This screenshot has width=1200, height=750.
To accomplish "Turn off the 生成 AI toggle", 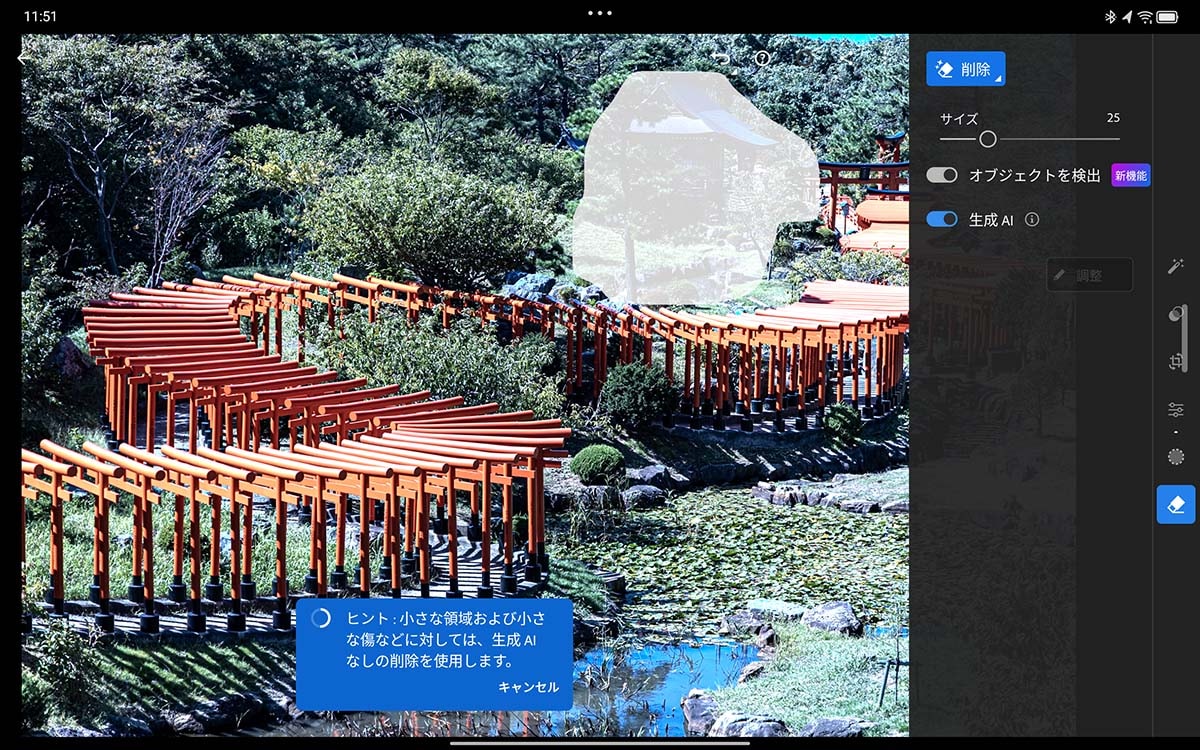I will [x=941, y=219].
